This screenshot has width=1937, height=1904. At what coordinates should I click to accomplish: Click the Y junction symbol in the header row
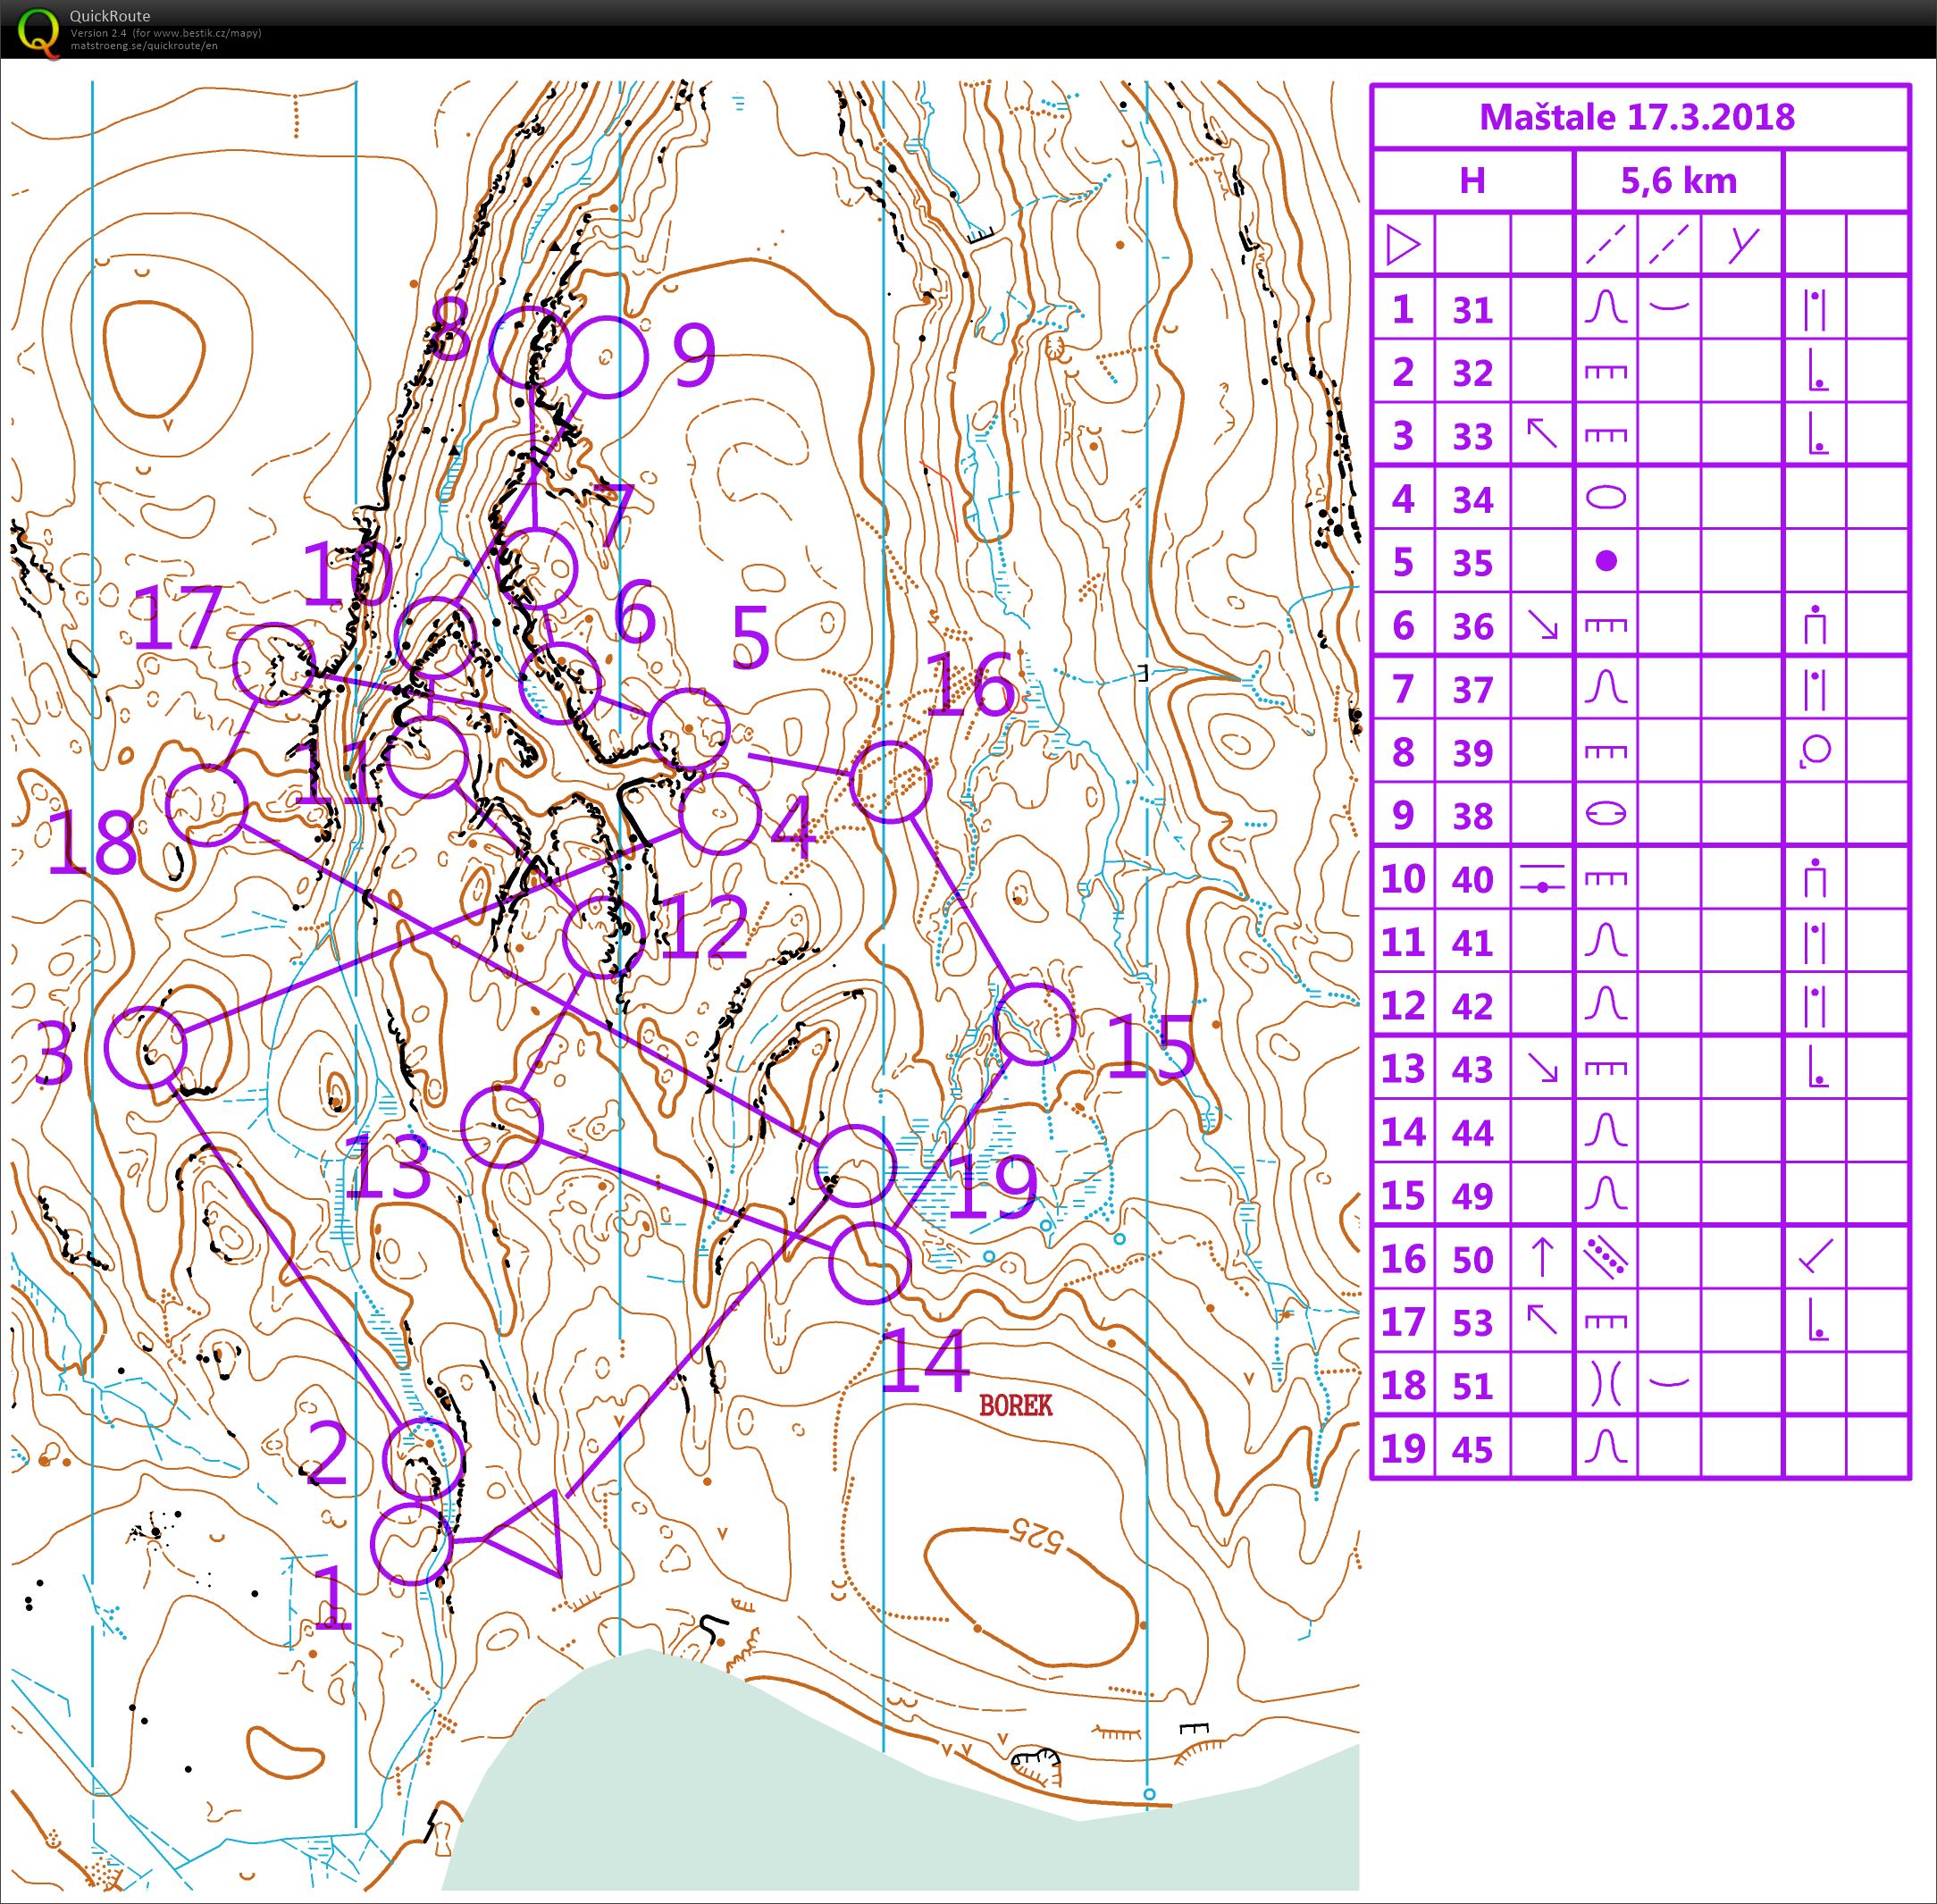(x=1742, y=245)
